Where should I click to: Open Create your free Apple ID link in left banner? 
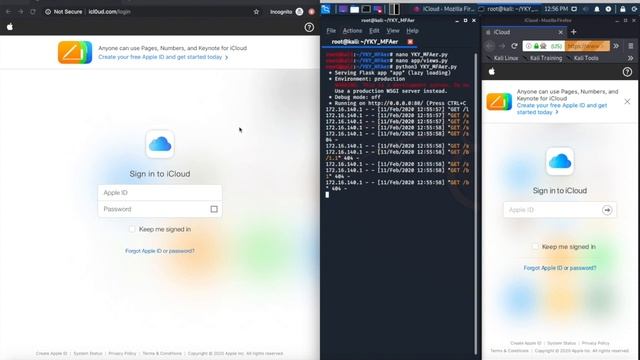pyautogui.click(x=163, y=57)
